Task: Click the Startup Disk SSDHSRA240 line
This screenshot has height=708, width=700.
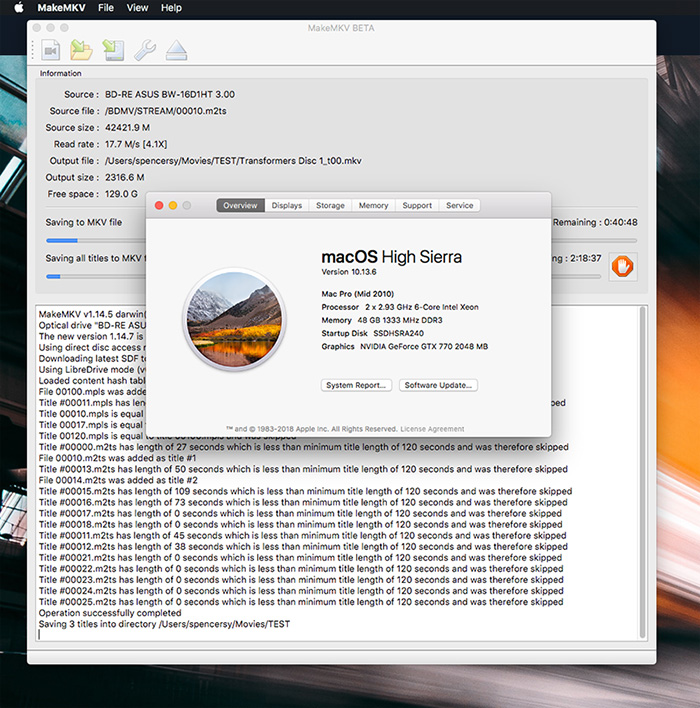Action: coord(373,333)
